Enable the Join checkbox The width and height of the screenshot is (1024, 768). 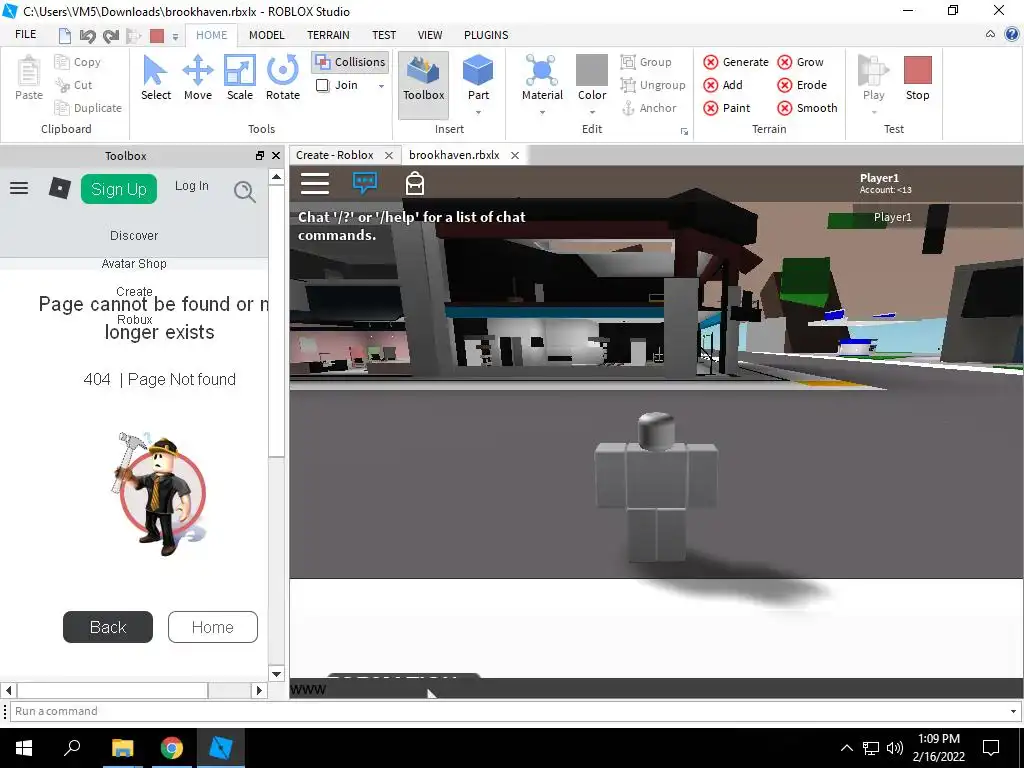tap(322, 86)
